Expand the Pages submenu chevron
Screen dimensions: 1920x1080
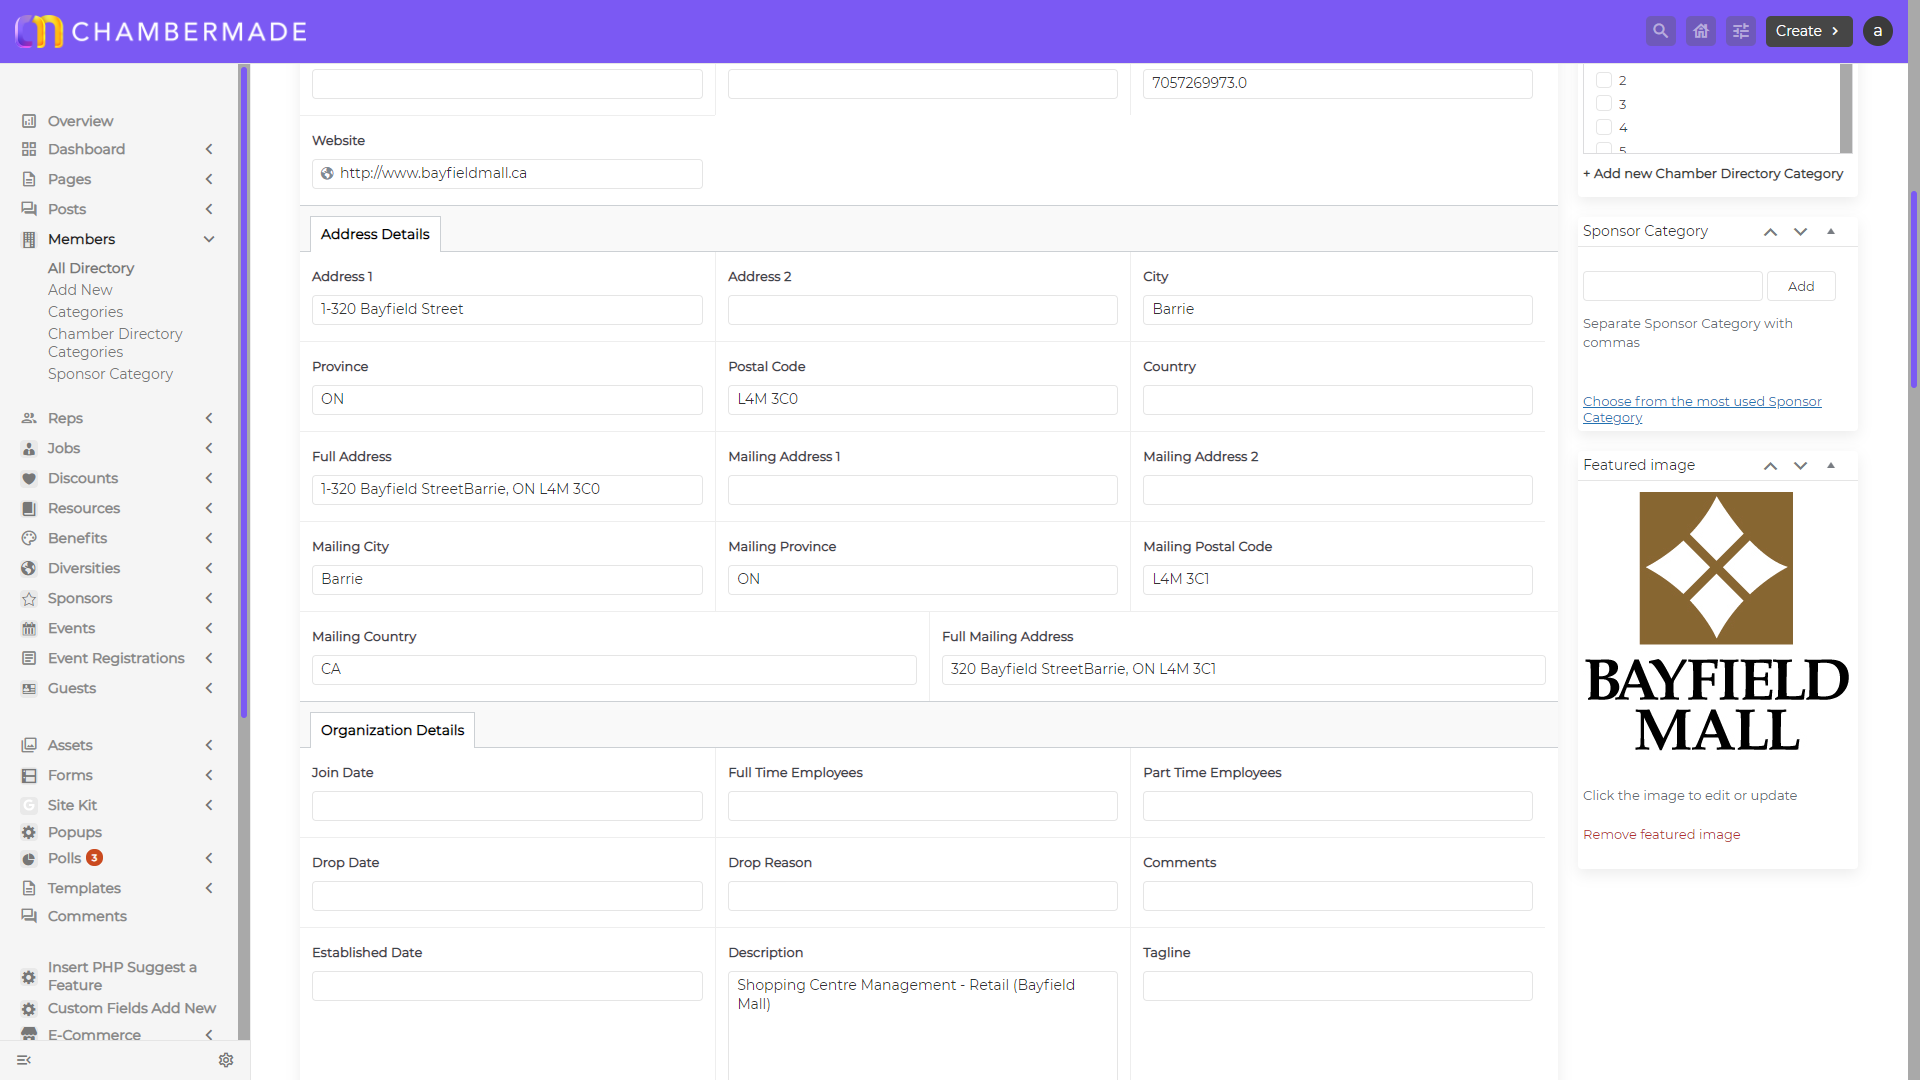209,179
